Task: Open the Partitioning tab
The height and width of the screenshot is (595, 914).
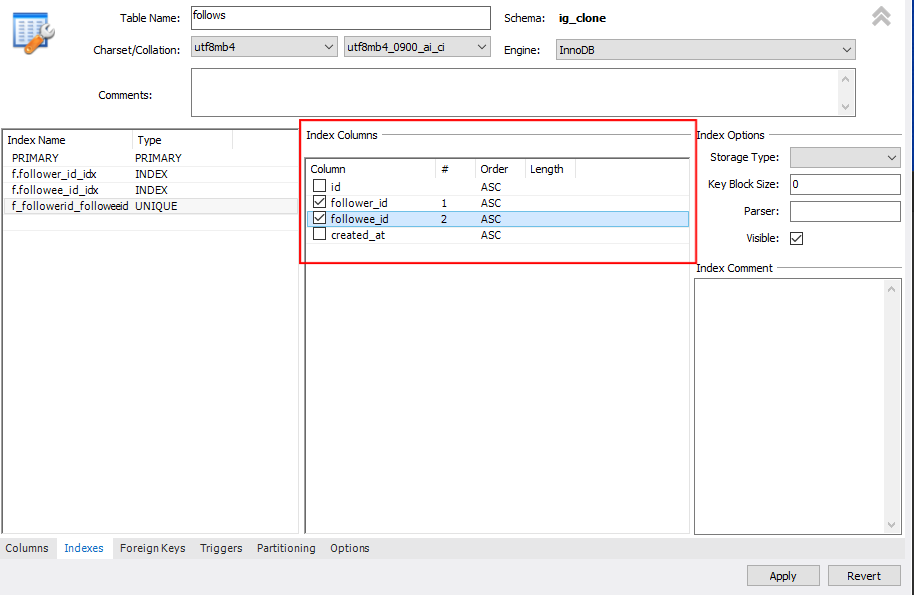Action: click(286, 548)
